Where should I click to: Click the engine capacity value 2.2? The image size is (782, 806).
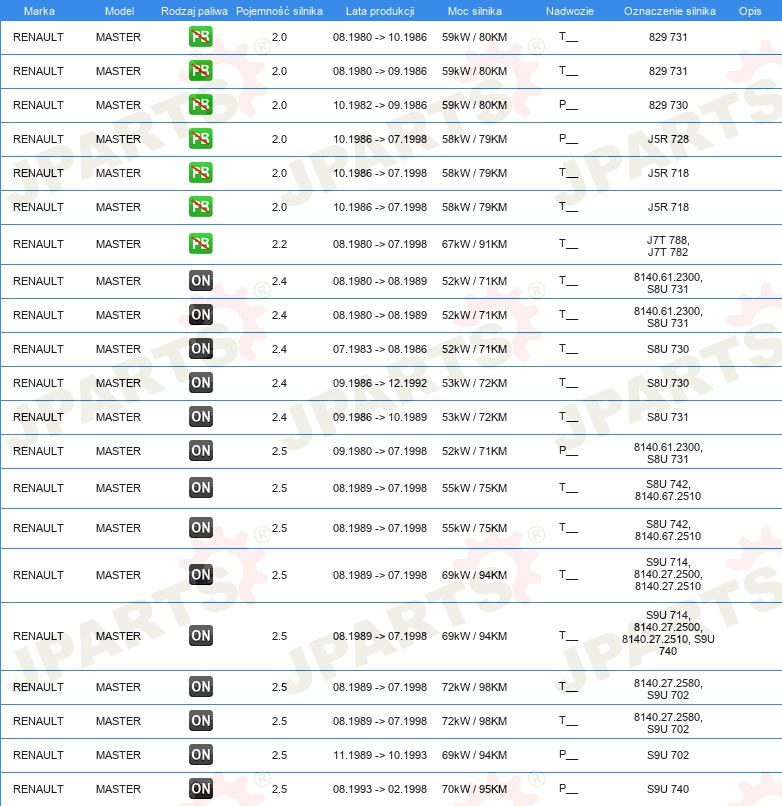(279, 244)
